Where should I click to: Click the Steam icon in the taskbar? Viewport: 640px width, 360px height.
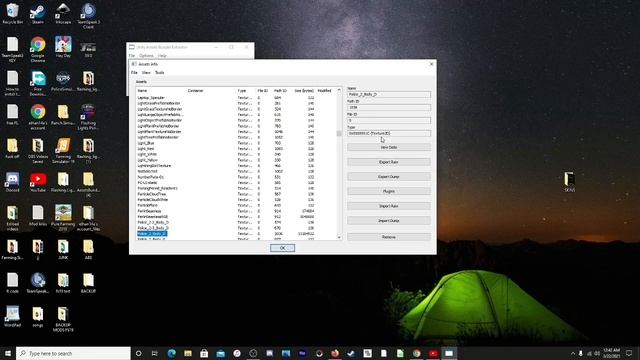click(351, 353)
